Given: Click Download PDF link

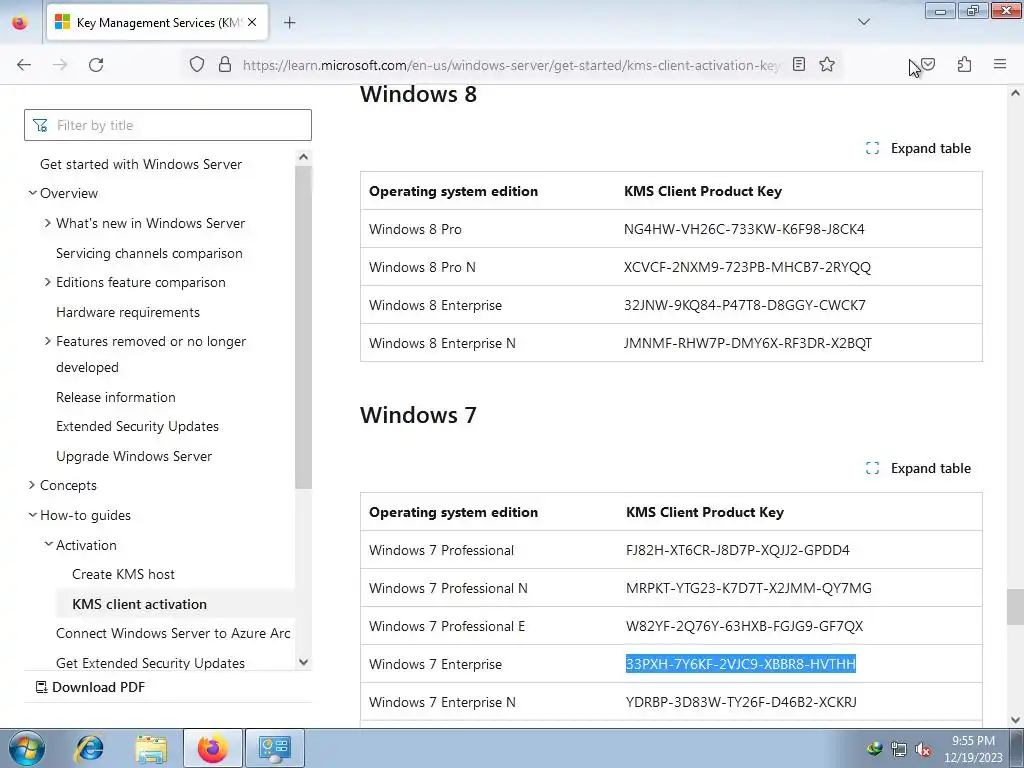Looking at the screenshot, I should click(x=90, y=687).
